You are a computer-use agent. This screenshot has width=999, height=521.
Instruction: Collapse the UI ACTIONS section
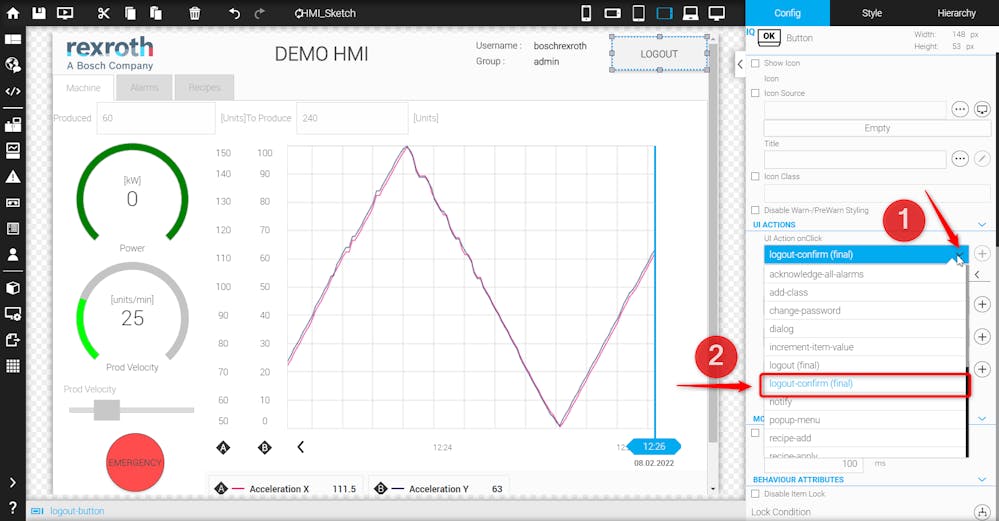point(982,225)
